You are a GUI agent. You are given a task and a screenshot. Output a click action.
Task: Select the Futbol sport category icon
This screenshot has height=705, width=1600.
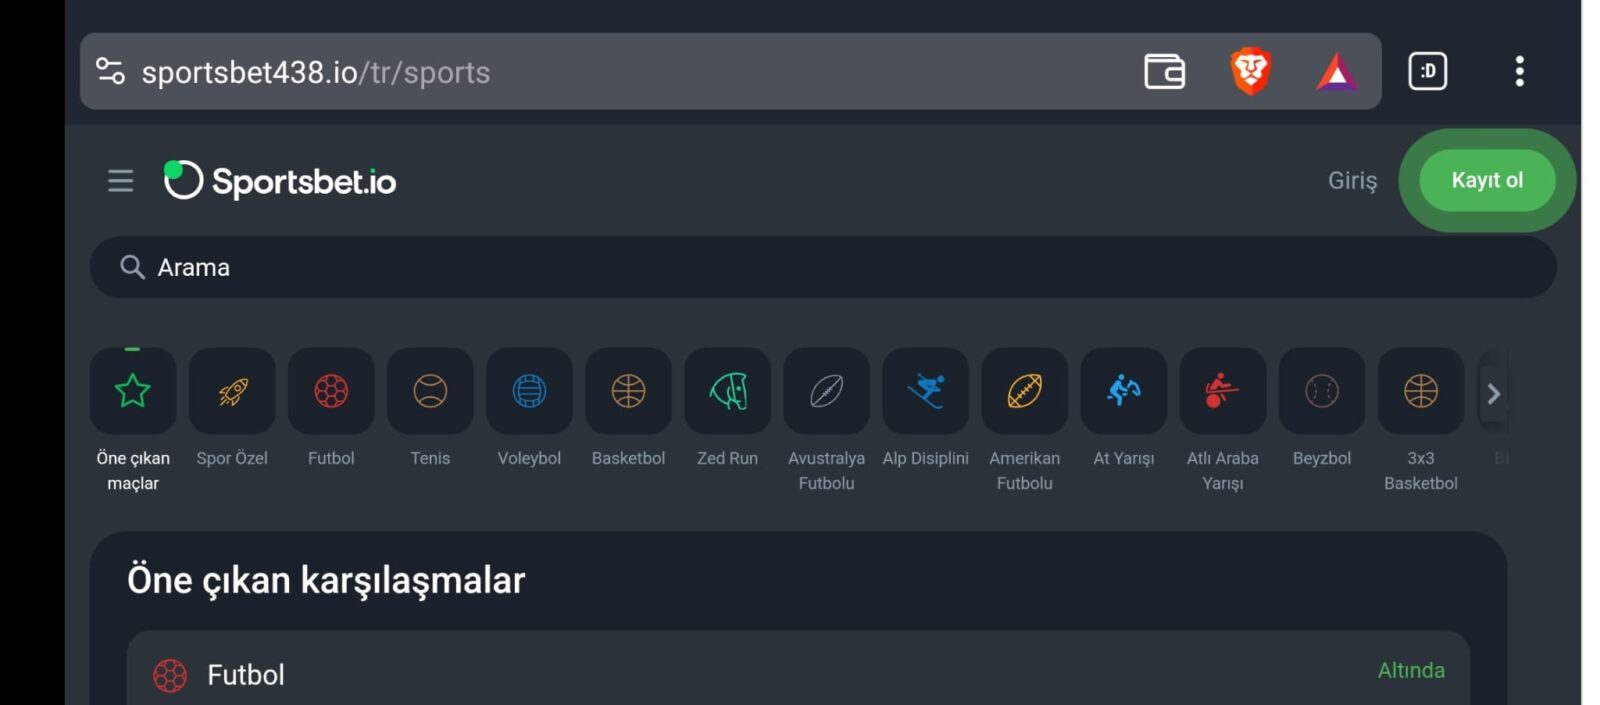(331, 391)
